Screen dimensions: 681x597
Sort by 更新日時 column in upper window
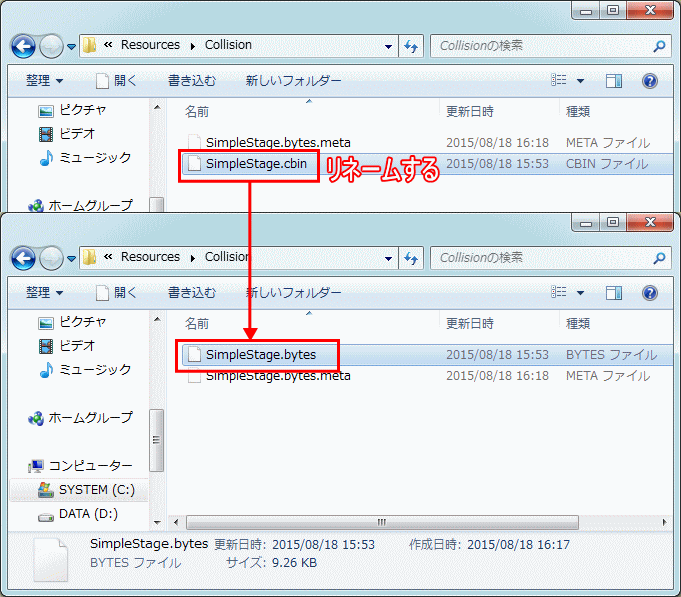point(470,112)
